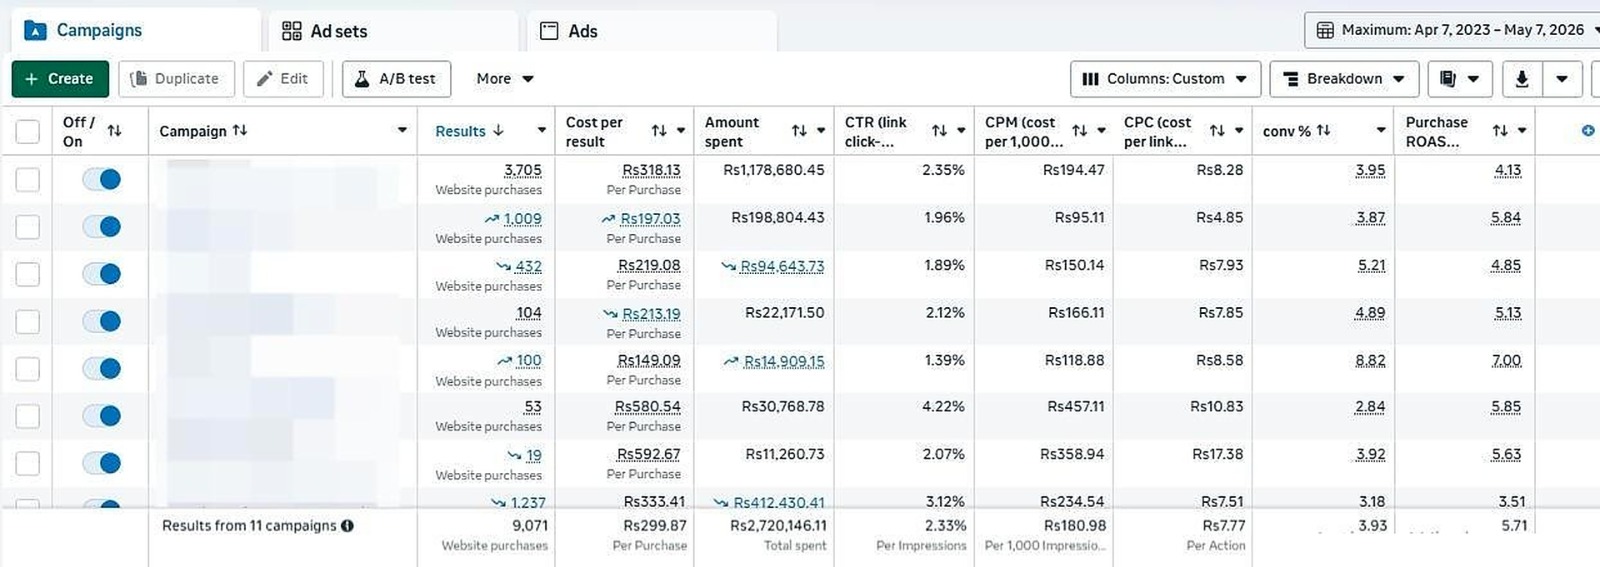Click the Edit button

click(x=283, y=79)
